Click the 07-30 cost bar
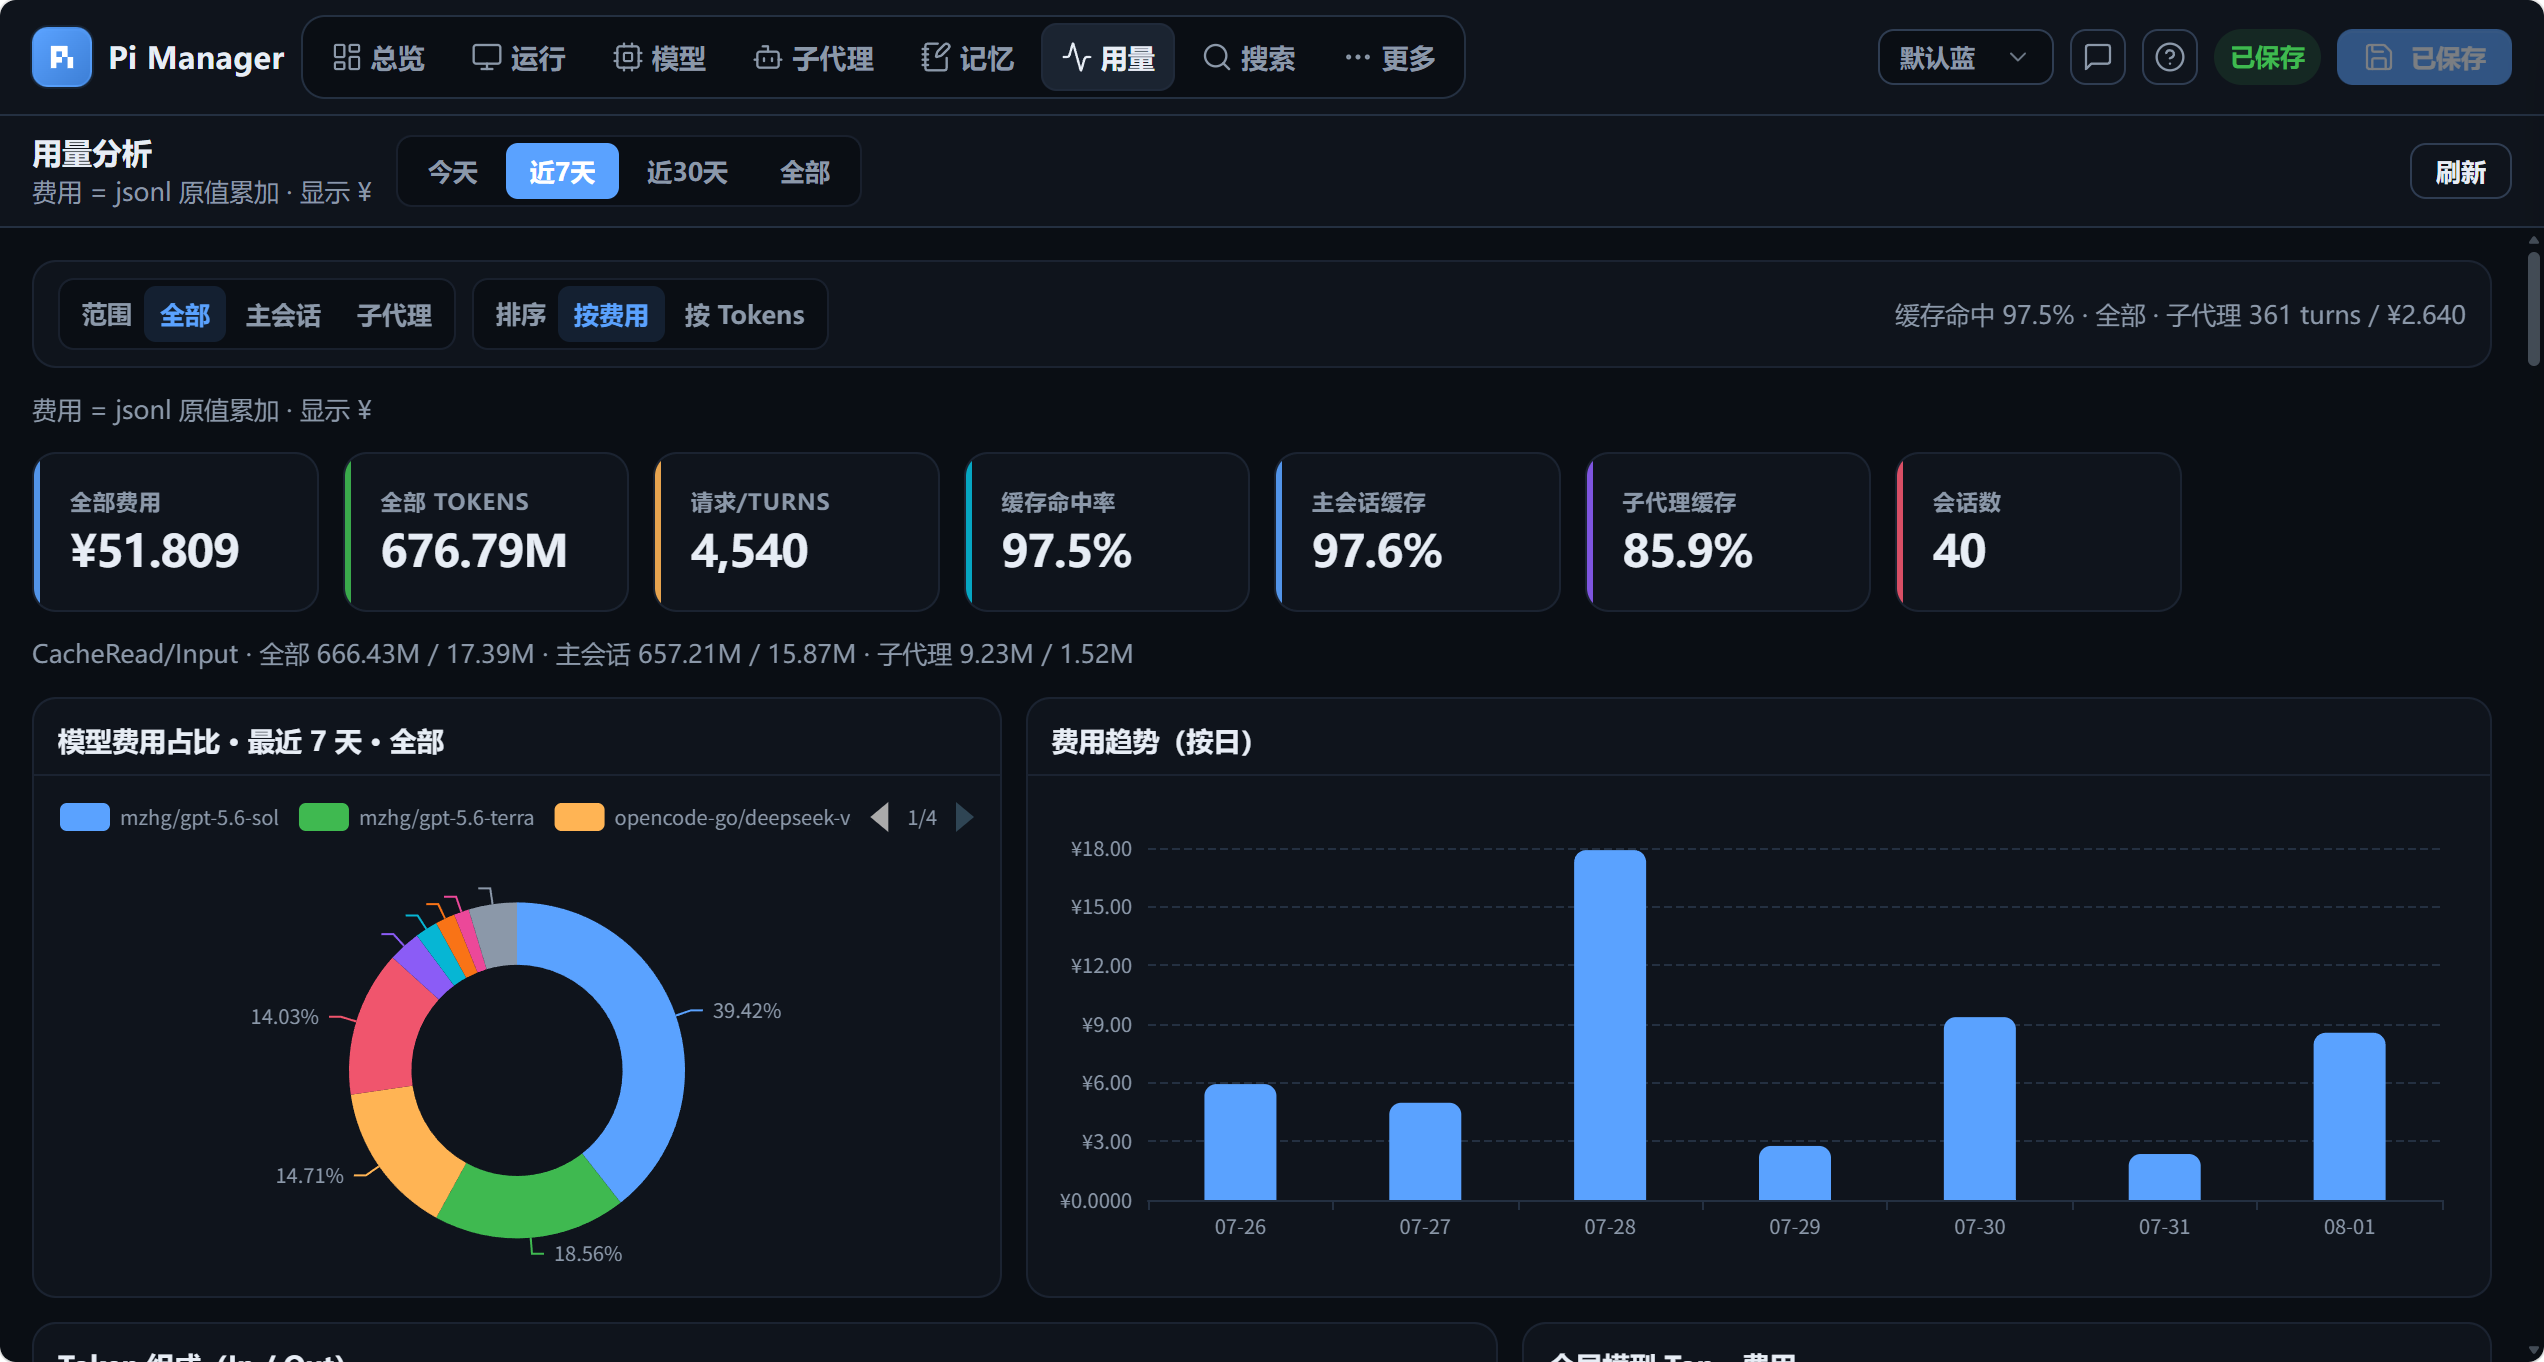The height and width of the screenshot is (1362, 2544). click(1980, 1108)
